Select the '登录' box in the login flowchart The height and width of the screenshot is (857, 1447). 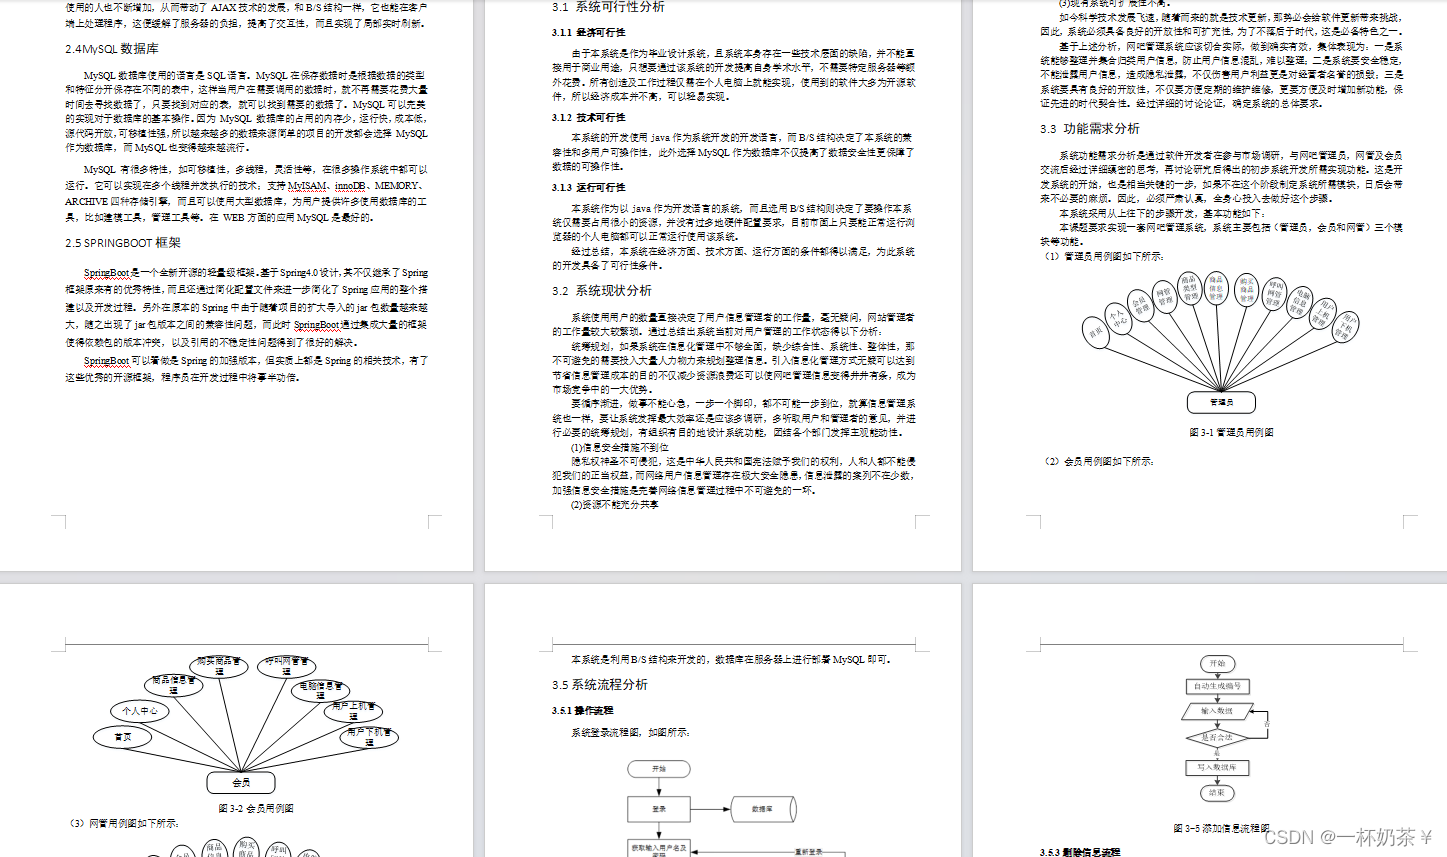point(659,809)
